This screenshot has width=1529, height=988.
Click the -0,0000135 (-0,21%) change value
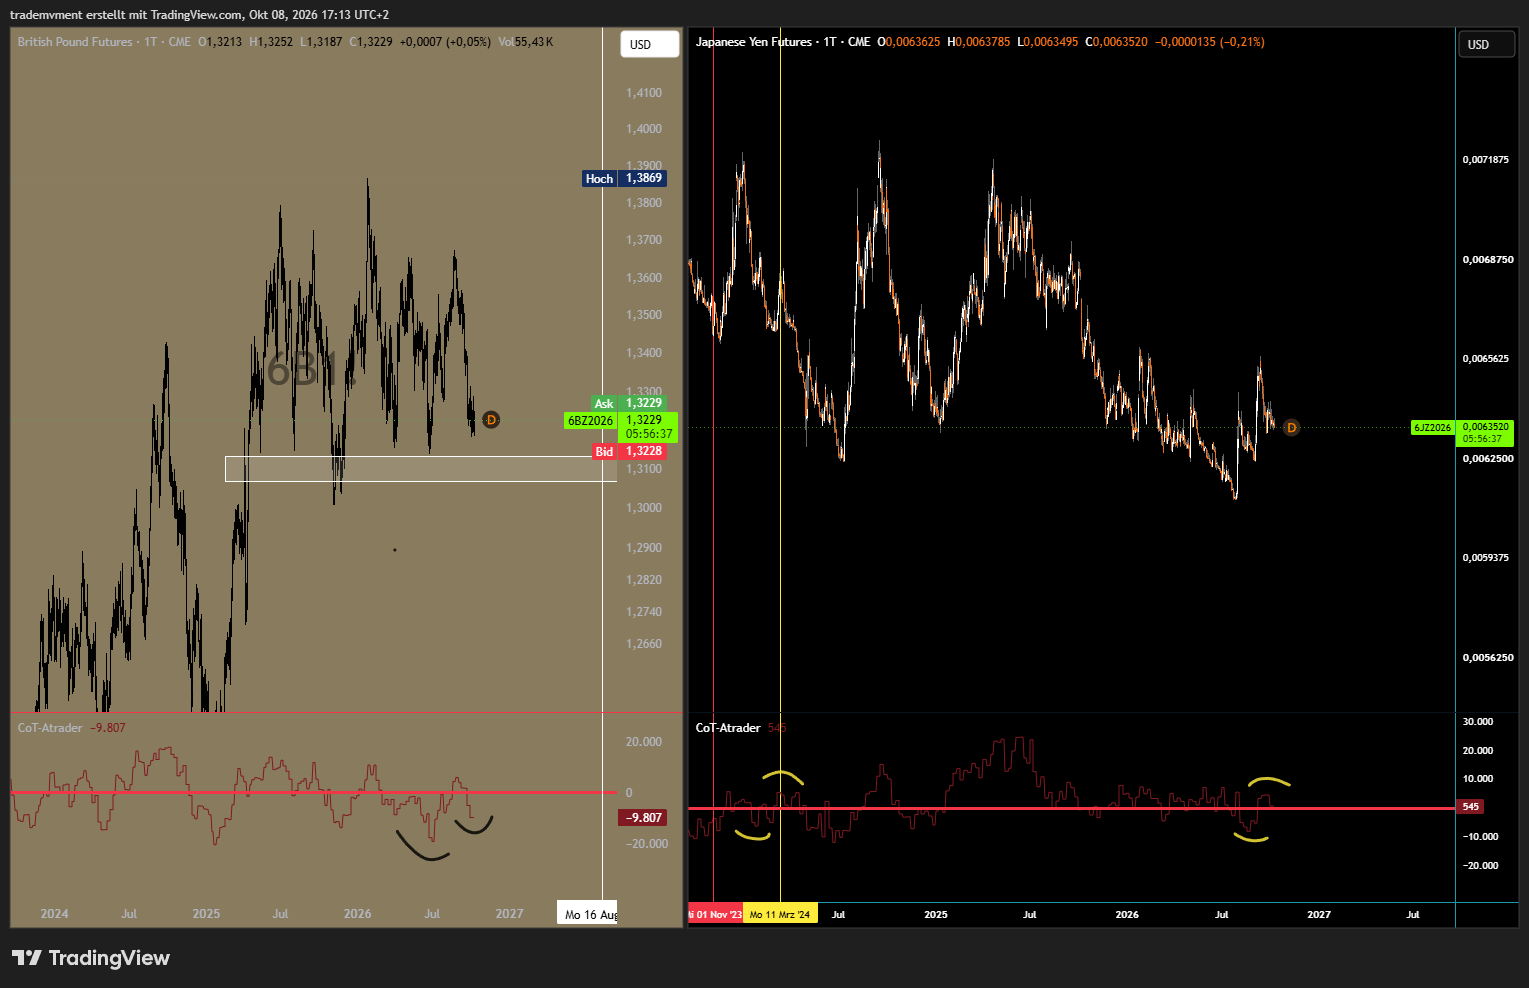(x=1210, y=42)
